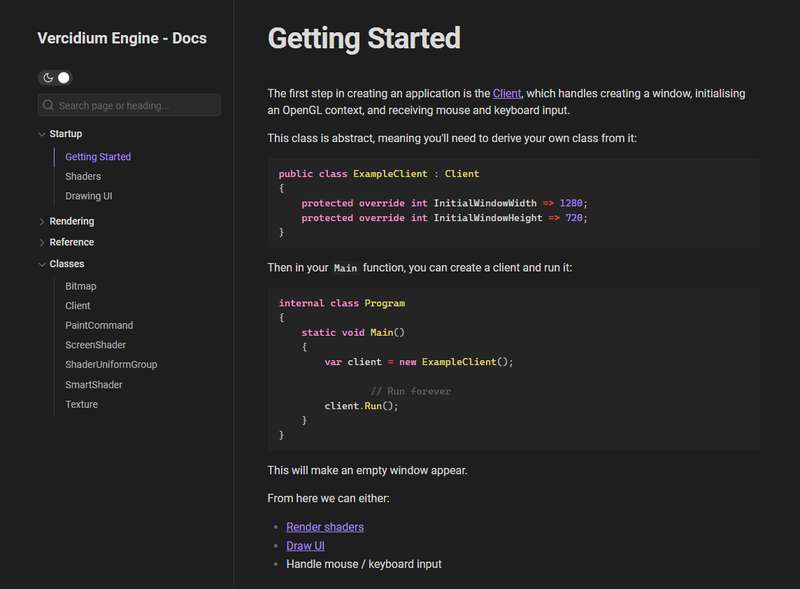Screen dimensions: 800x589
Task: Click the InitialWindowWidth code line
Action: [444, 203]
